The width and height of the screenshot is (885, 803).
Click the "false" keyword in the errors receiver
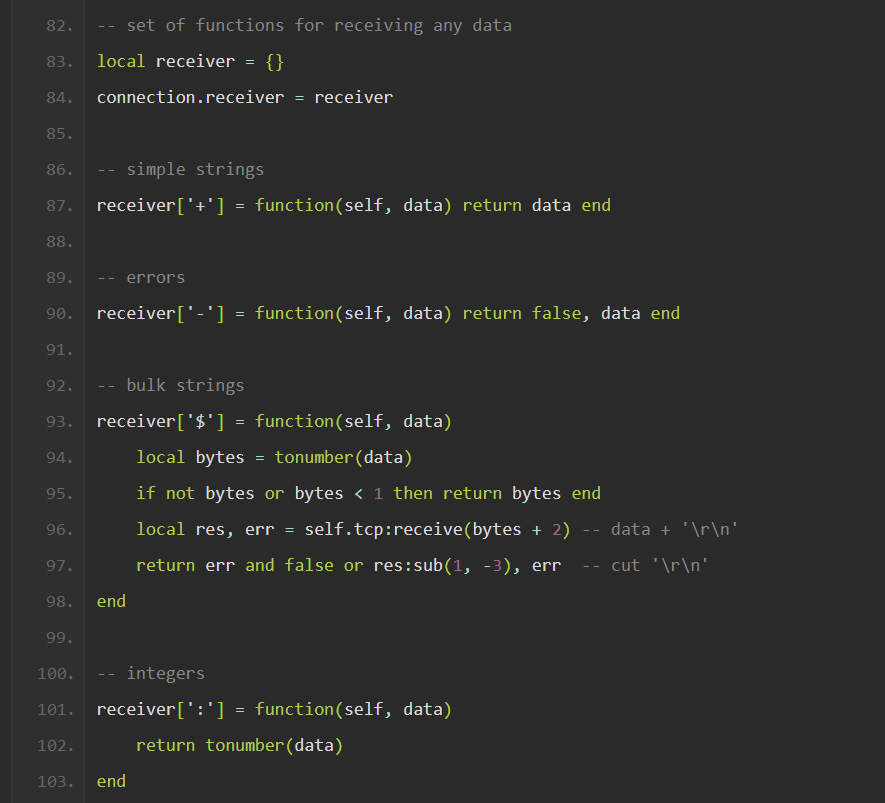[556, 313]
